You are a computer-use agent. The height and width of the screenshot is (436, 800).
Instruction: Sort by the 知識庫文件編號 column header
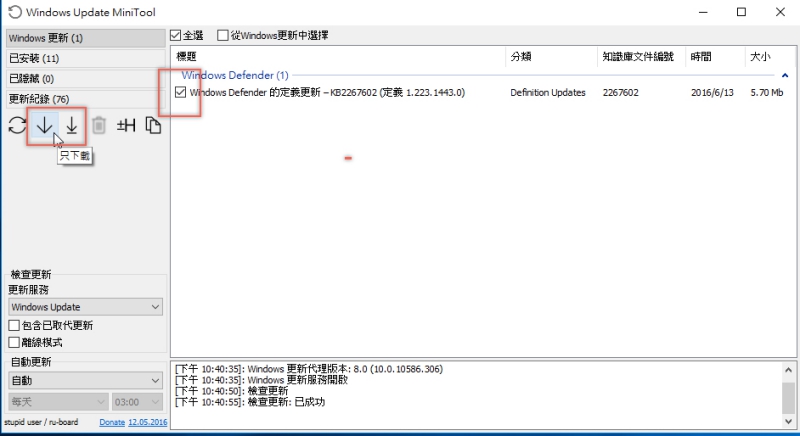(x=641, y=57)
